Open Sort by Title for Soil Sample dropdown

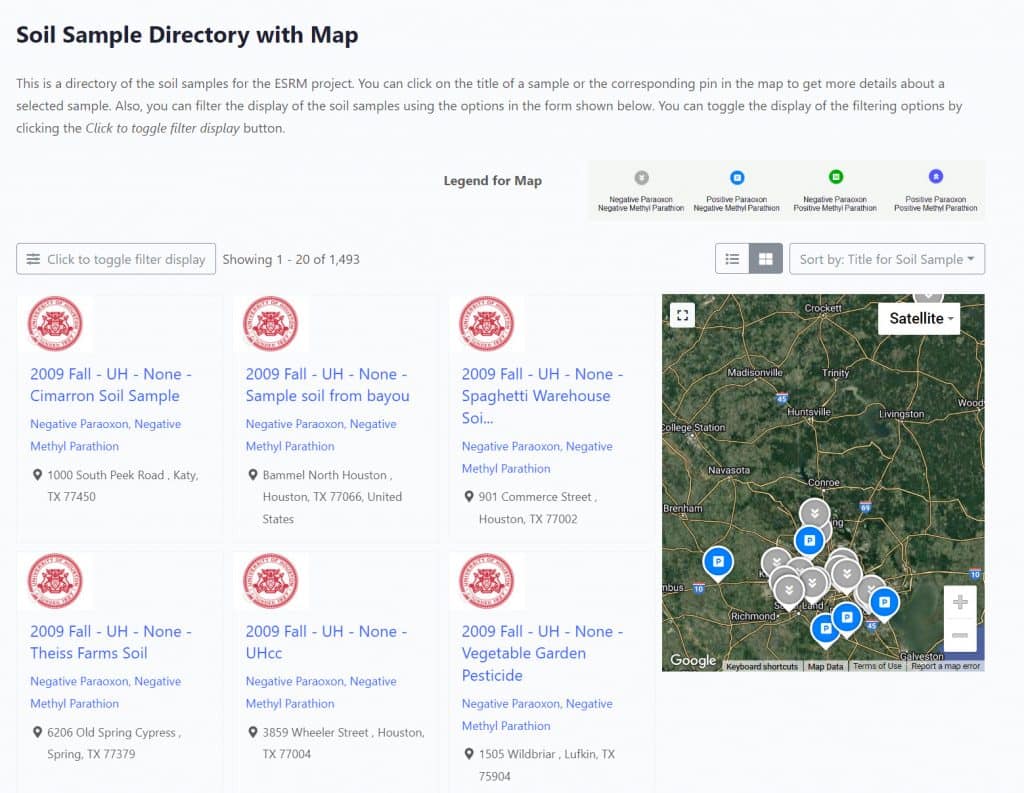pyautogui.click(x=887, y=259)
